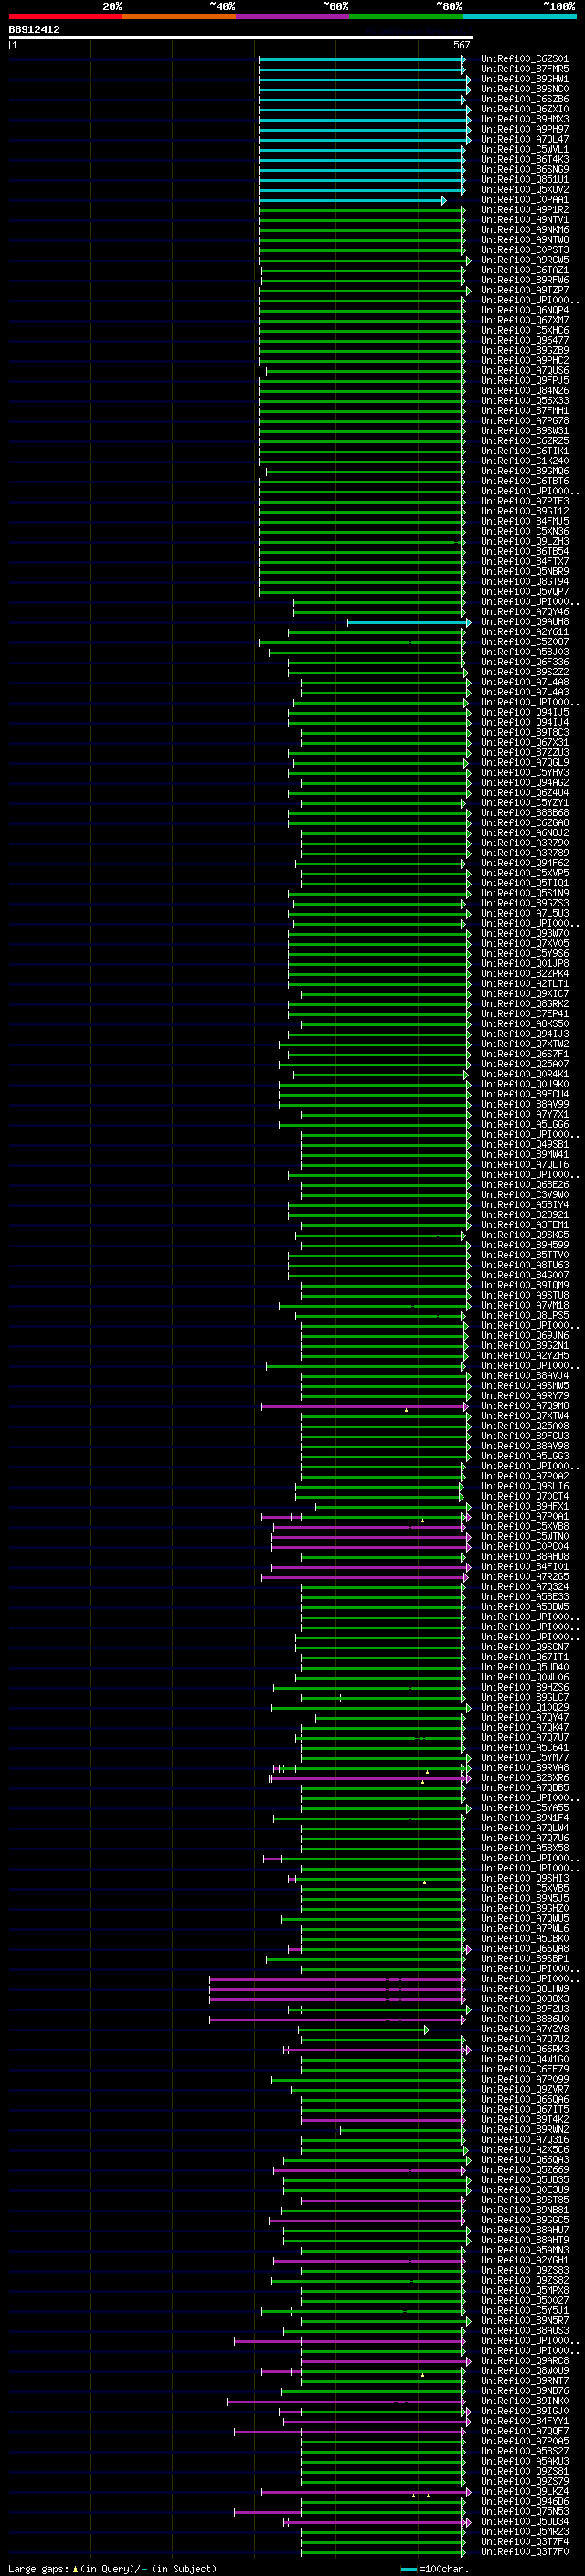Select label UniRef100_Q9AUH8
Viewport: 585px width, 2576px height.
tap(524, 622)
